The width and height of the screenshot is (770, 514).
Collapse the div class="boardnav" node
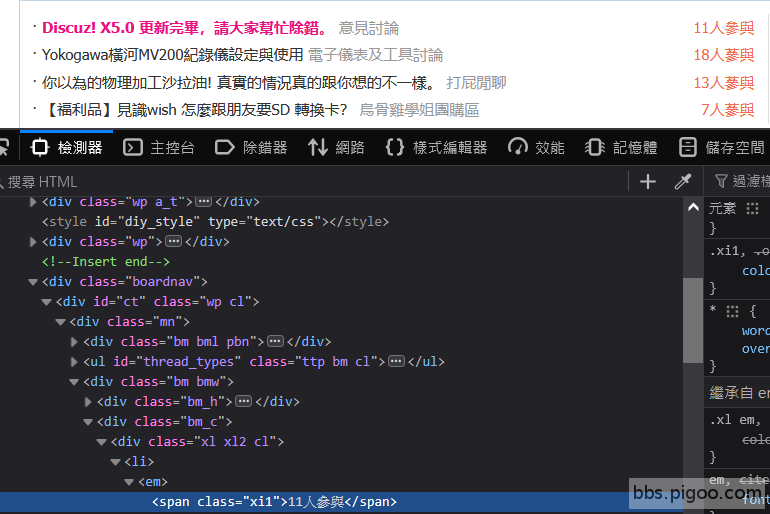pos(33,282)
